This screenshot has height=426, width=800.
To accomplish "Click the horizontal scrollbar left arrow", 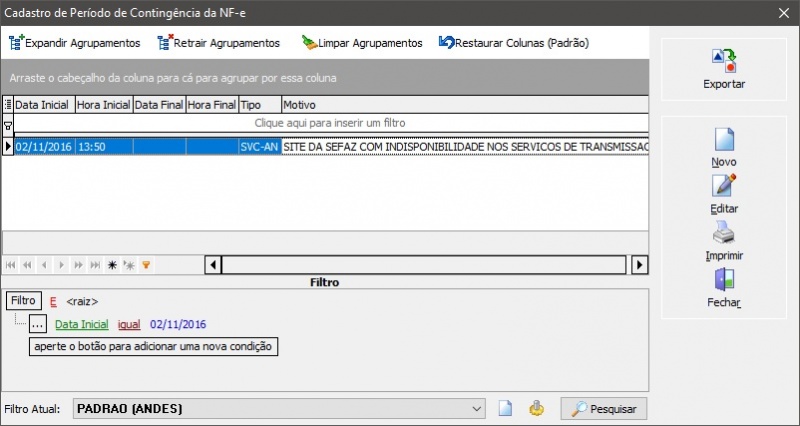I will 213,265.
